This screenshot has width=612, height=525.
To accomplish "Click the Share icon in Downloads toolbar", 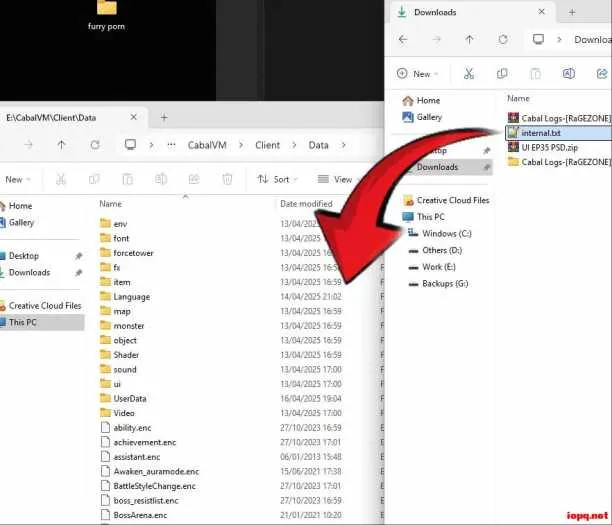I will pyautogui.click(x=602, y=73).
